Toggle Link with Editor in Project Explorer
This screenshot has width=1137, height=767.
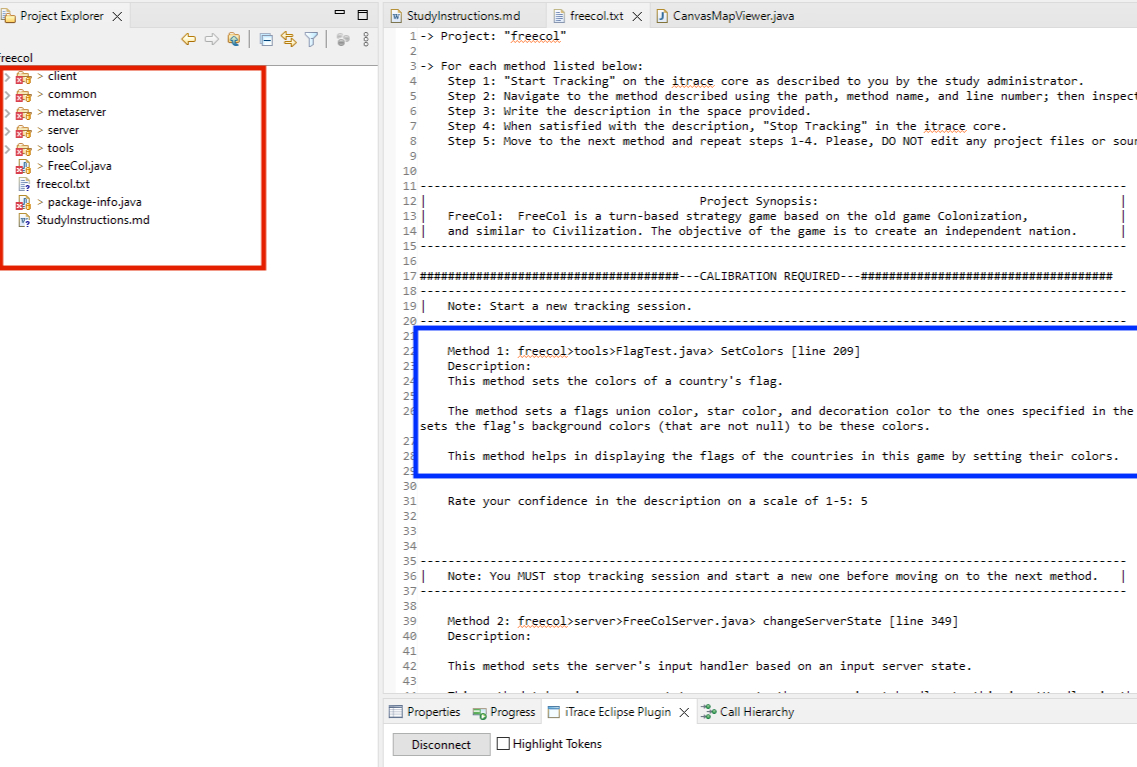(x=289, y=39)
